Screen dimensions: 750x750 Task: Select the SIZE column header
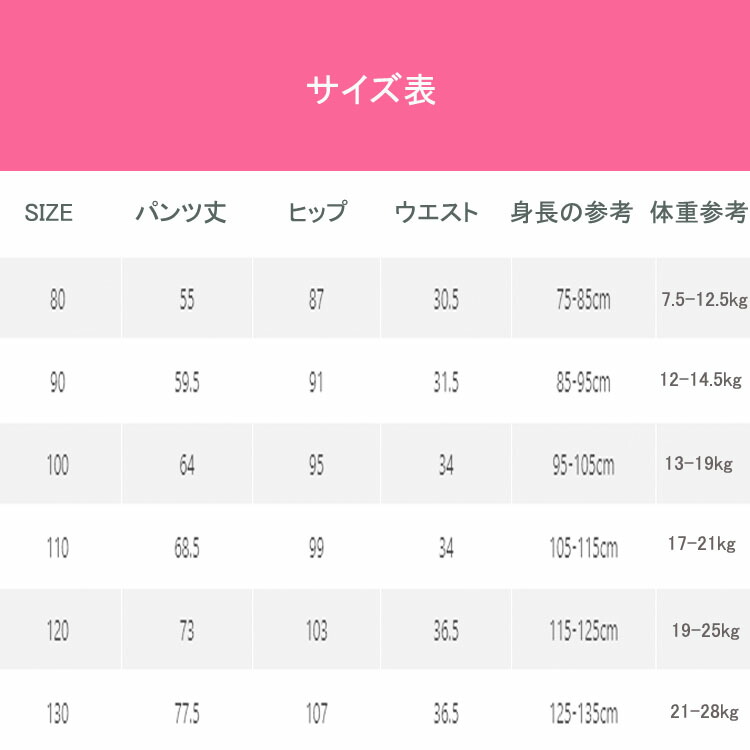click(x=48, y=213)
